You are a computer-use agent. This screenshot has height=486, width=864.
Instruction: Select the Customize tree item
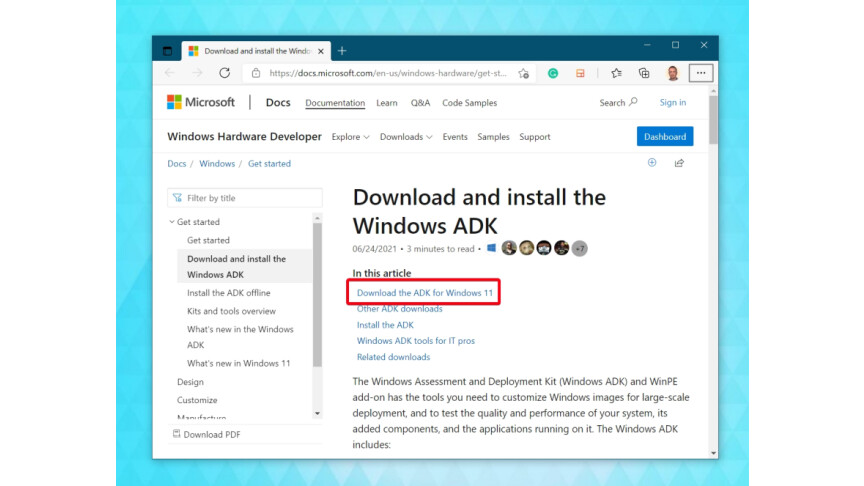197,399
